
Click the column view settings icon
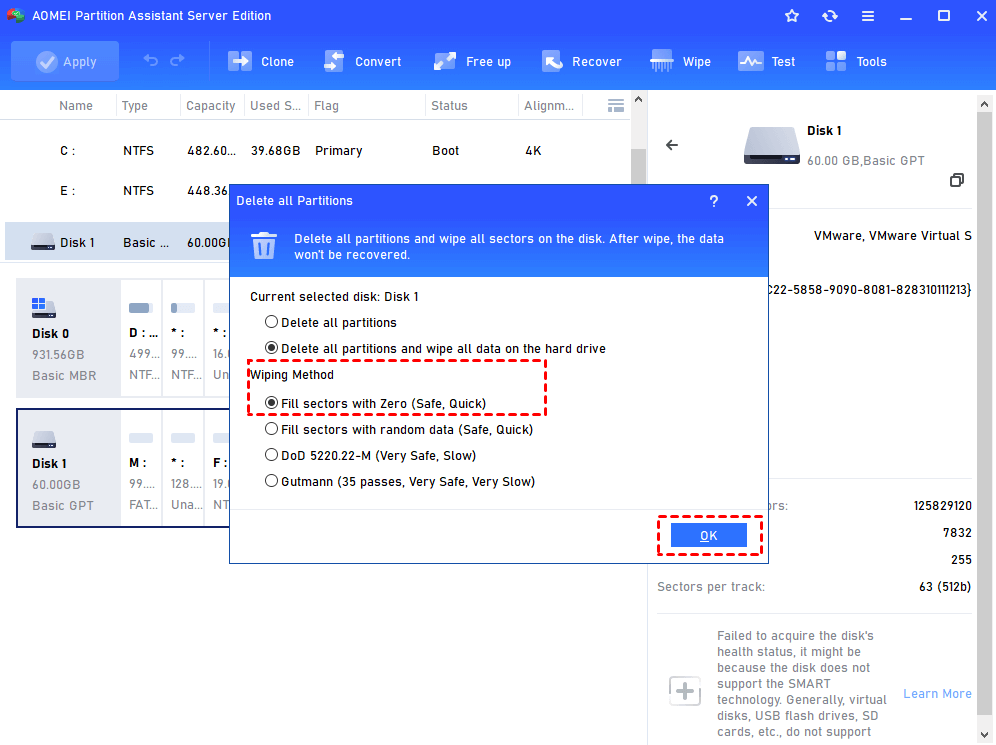[x=616, y=106]
